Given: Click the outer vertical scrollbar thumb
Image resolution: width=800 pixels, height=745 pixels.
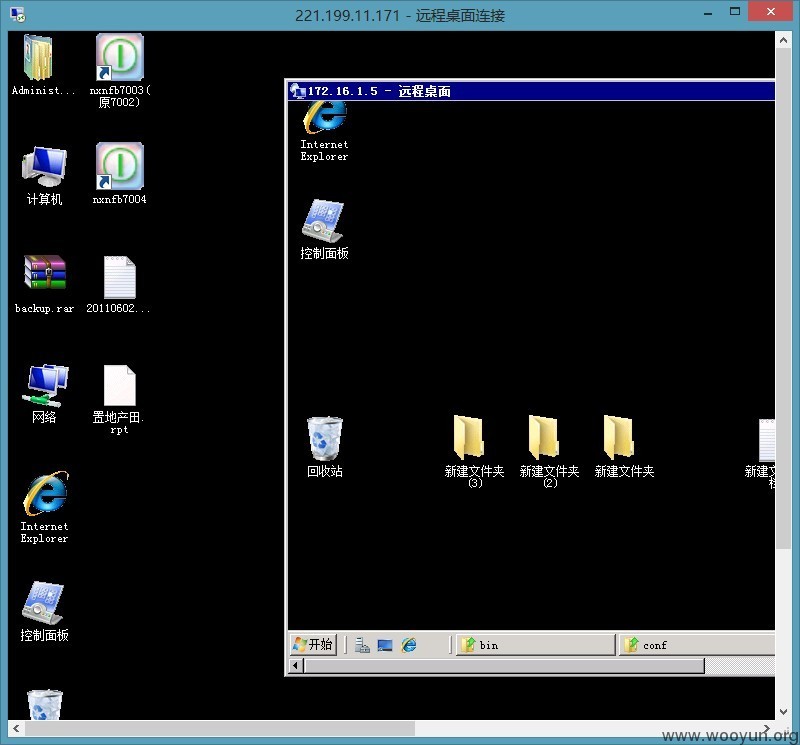Looking at the screenshot, I should click(783, 299).
